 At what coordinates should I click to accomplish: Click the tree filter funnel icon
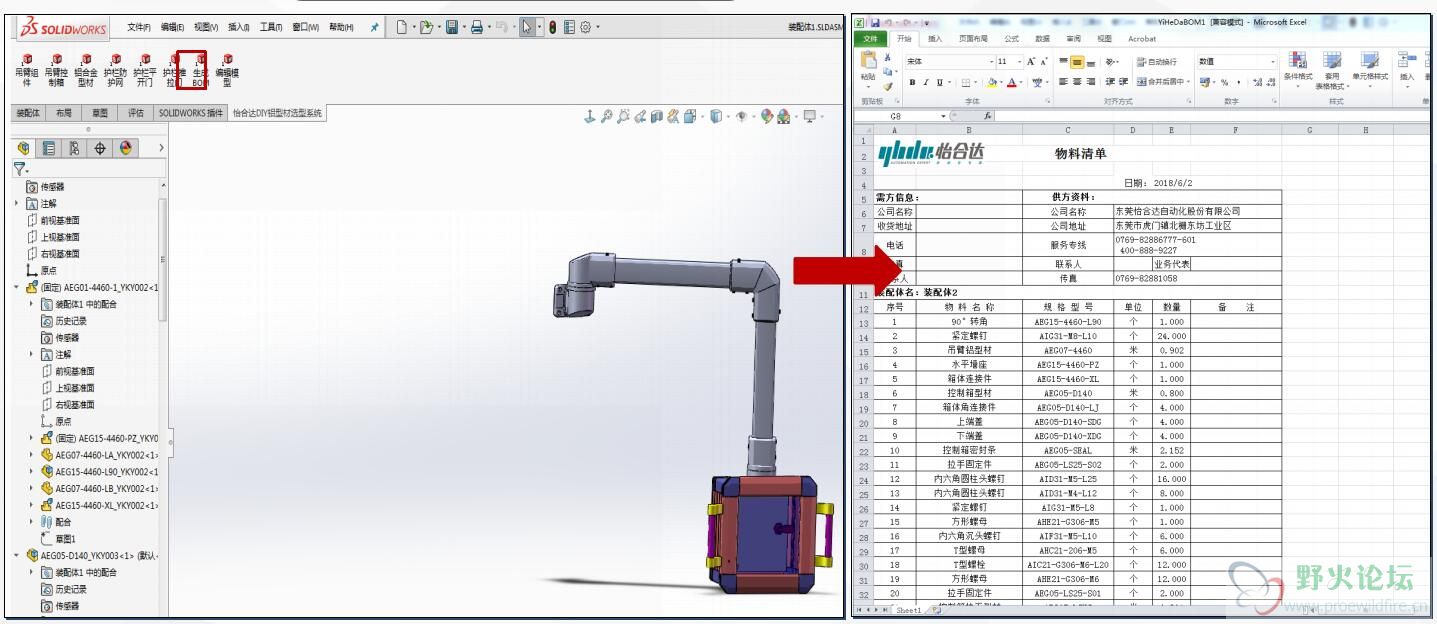19,169
